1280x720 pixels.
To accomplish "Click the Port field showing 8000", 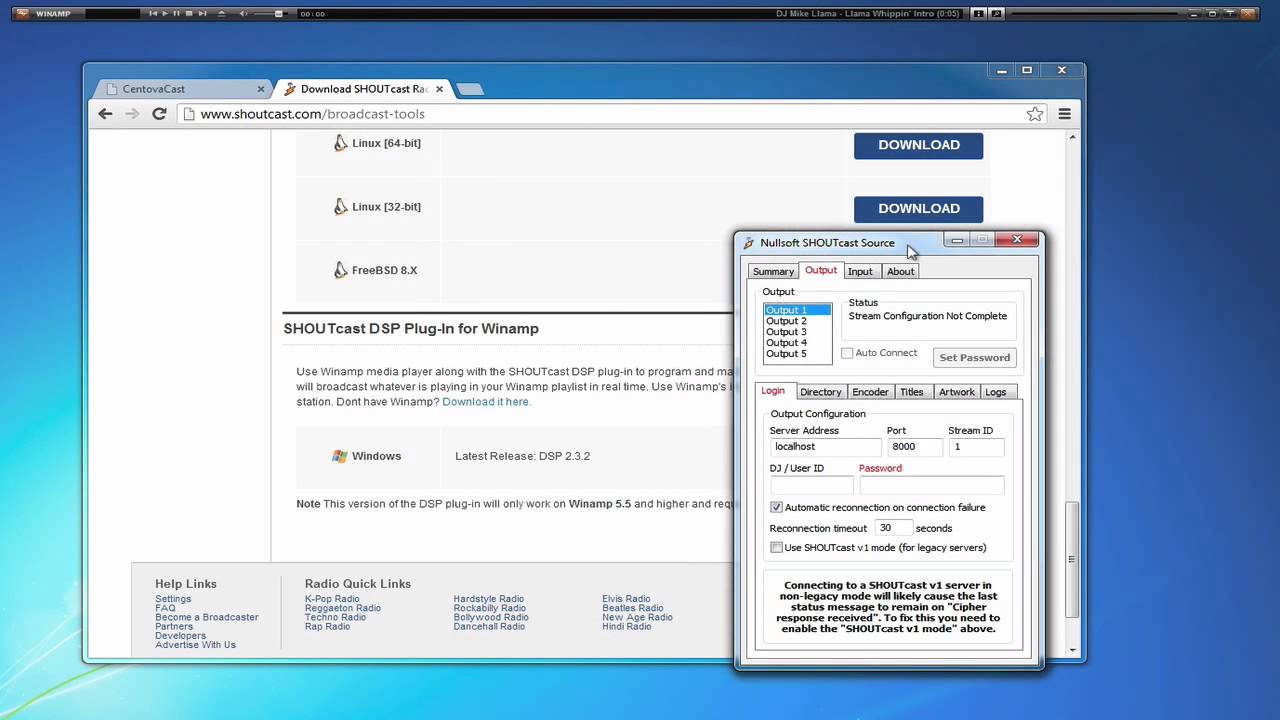I will pos(914,447).
